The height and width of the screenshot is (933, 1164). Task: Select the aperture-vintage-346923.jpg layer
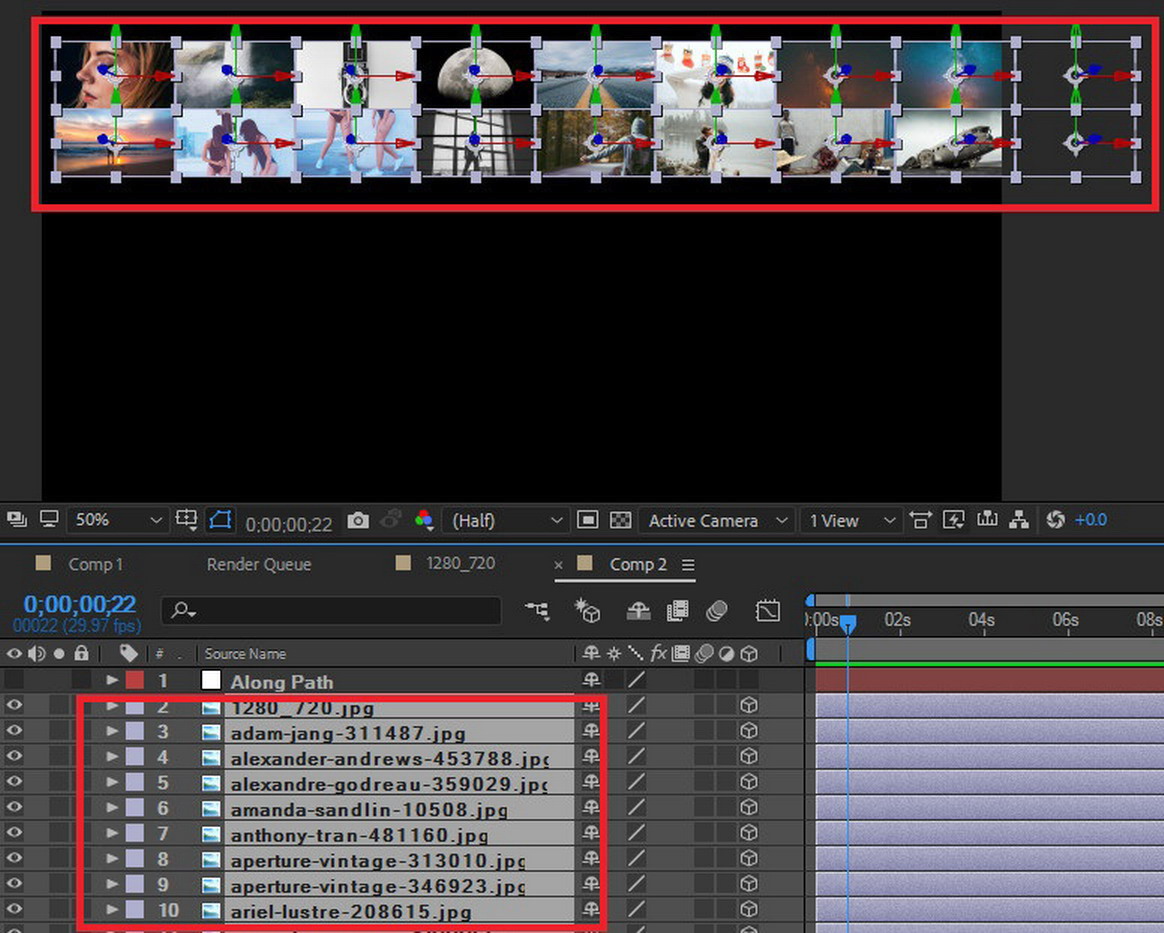click(378, 886)
